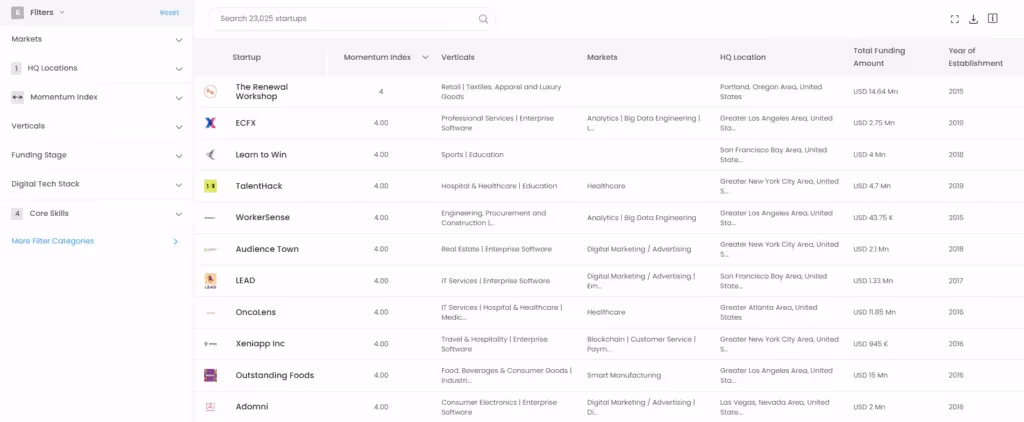Click the Outstanding Foods logo

[x=210, y=375]
